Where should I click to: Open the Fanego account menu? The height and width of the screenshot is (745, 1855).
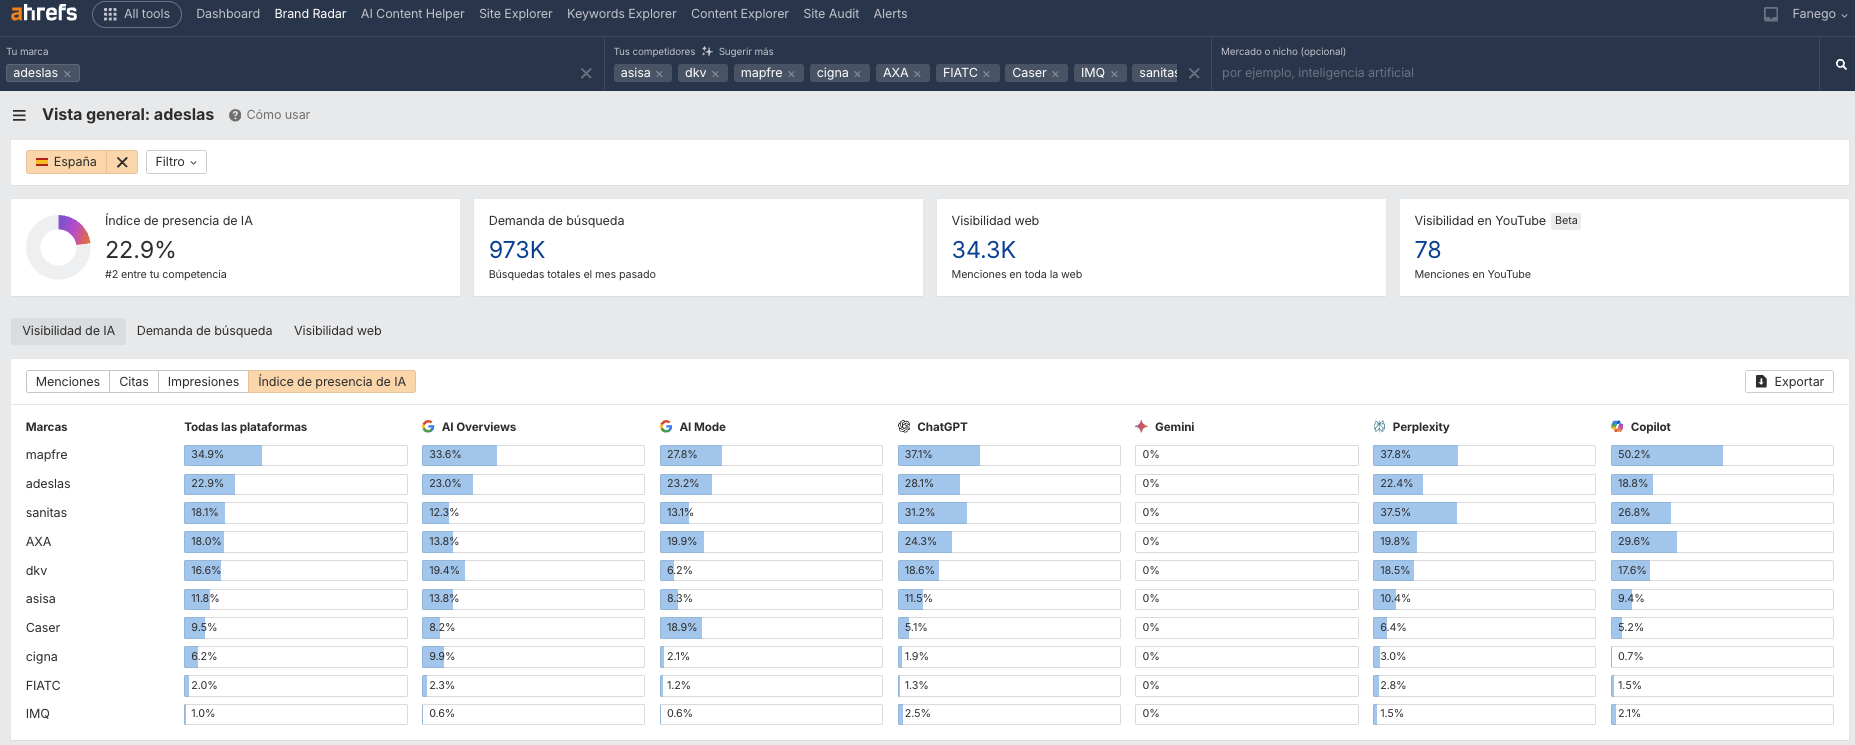[x=1819, y=14]
